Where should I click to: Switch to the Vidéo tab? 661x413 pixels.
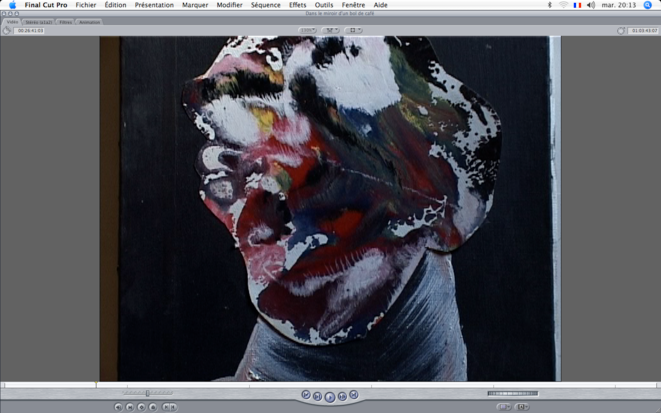pos(12,21)
